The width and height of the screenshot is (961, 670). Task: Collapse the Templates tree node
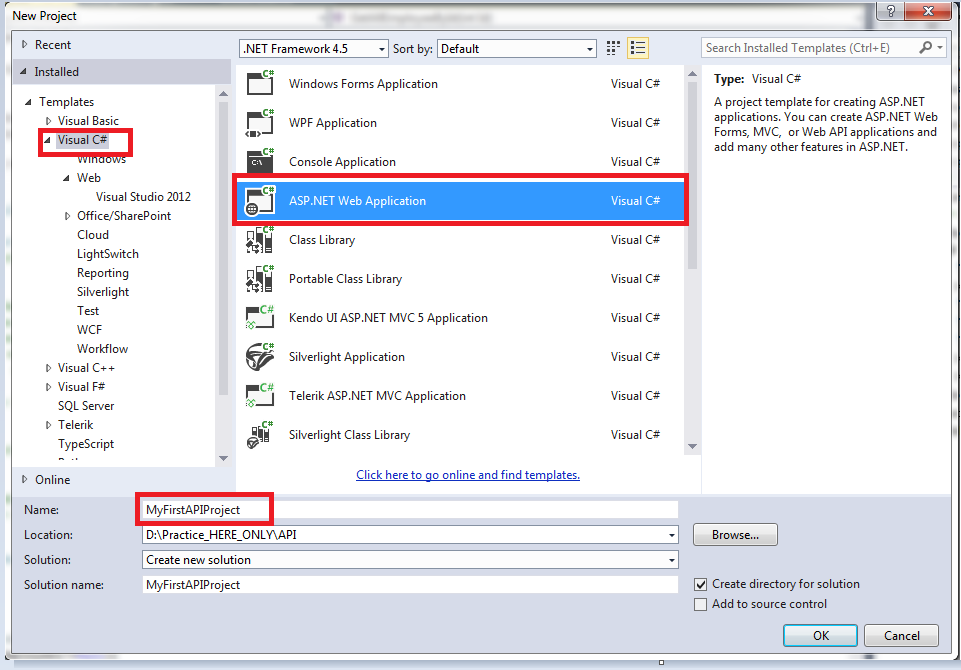[28, 102]
